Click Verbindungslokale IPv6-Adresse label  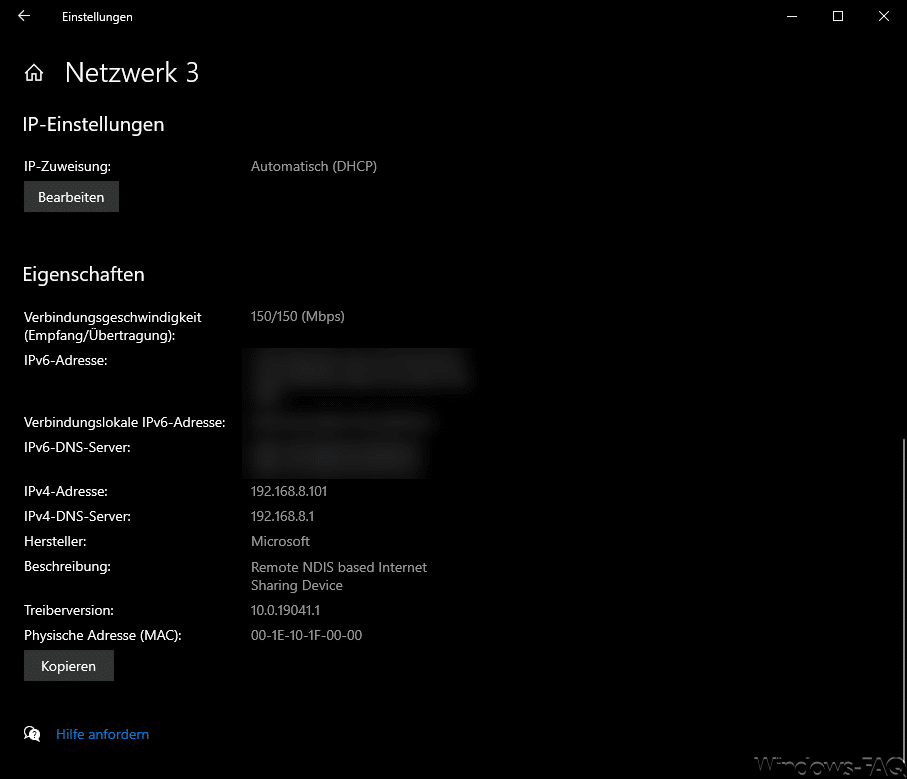124,422
